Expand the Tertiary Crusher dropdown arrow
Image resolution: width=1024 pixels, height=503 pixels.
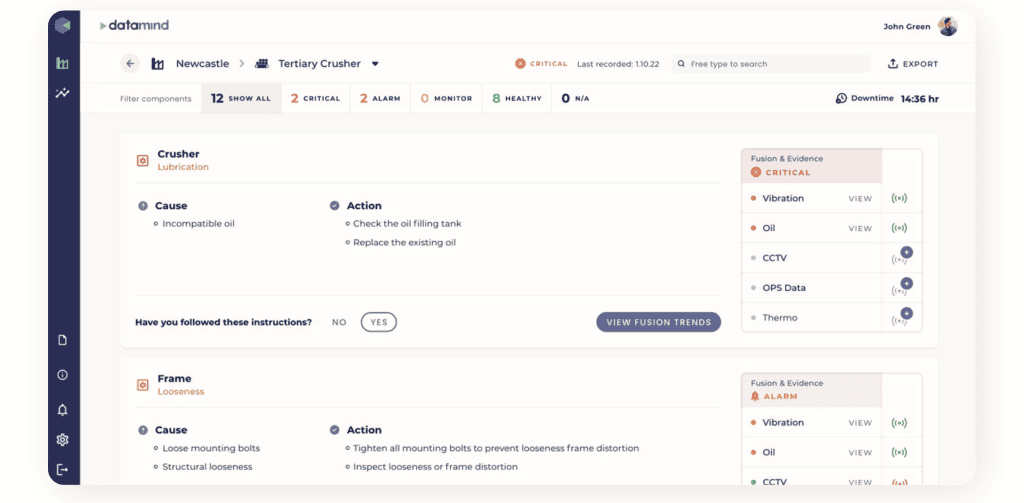tap(375, 64)
